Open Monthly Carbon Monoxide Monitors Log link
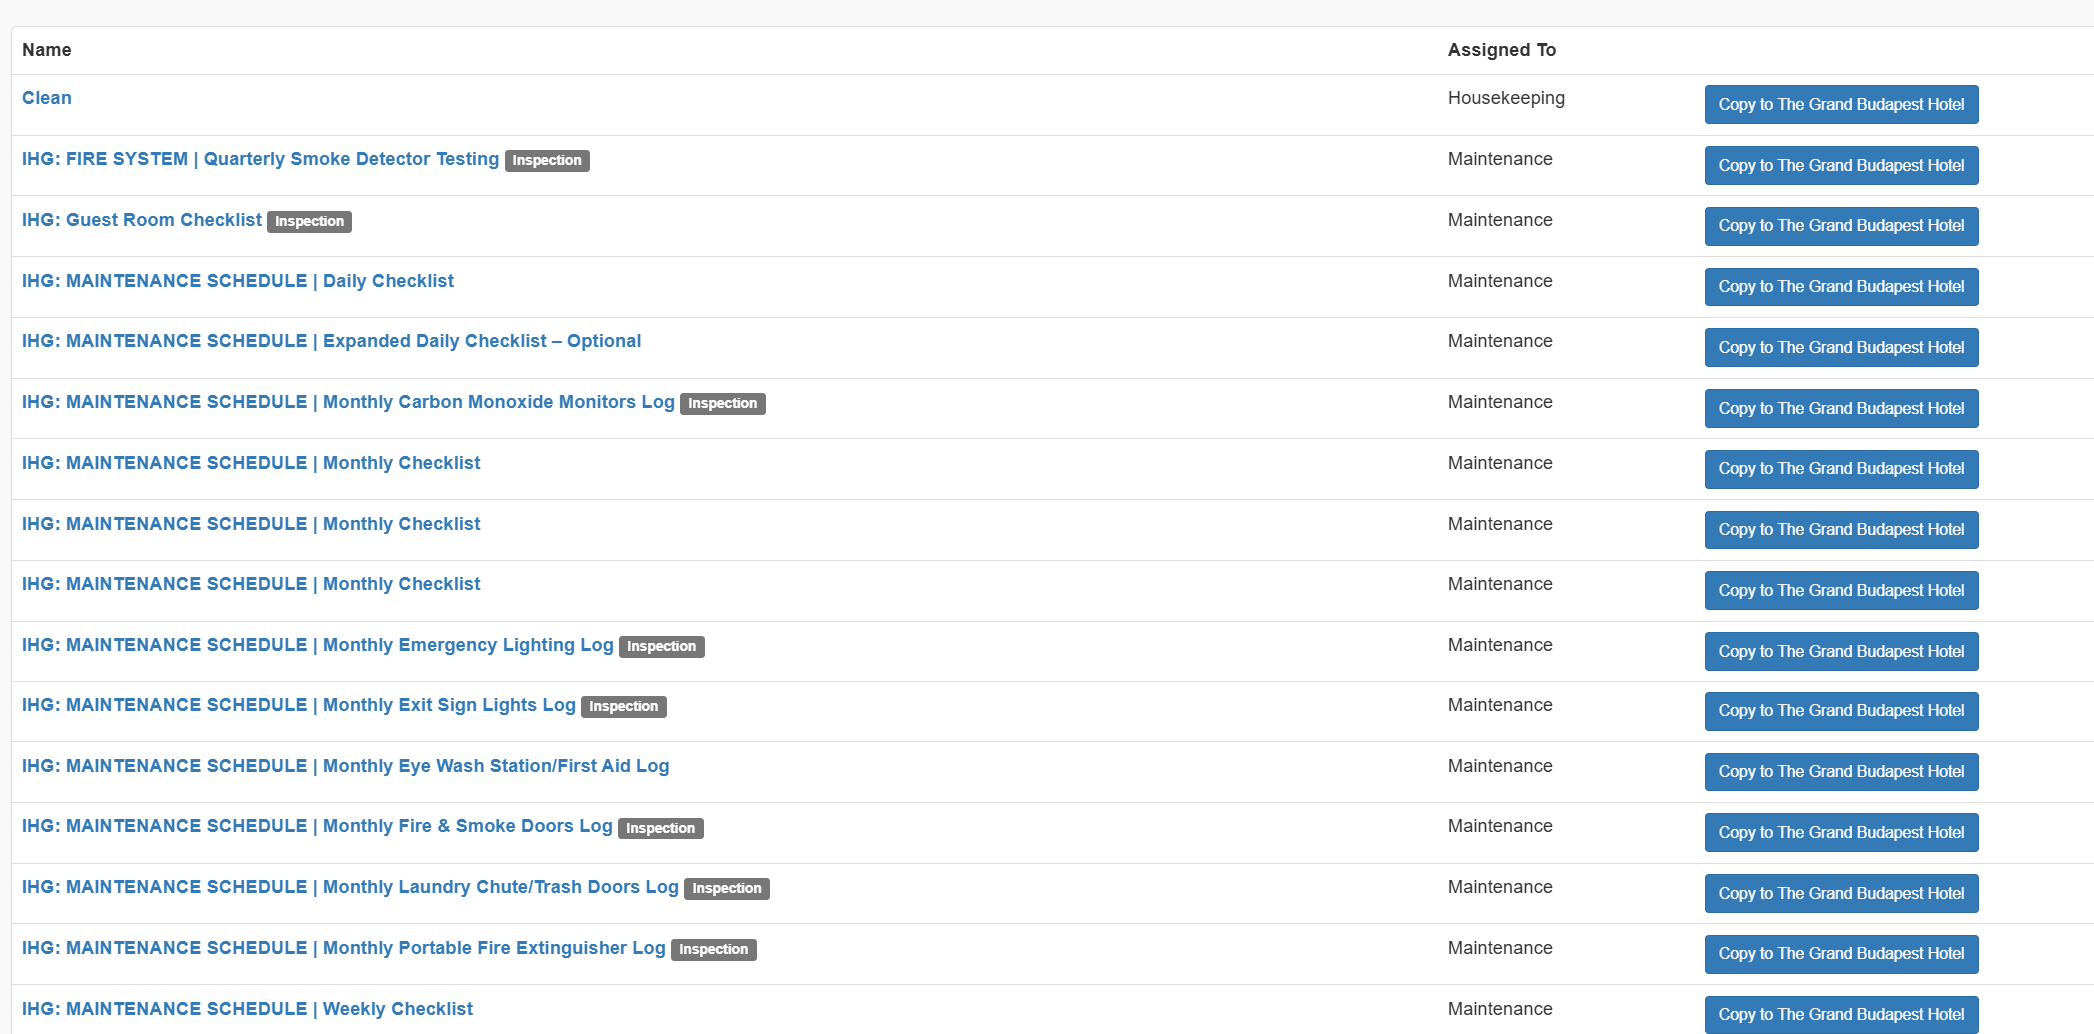 tap(348, 402)
